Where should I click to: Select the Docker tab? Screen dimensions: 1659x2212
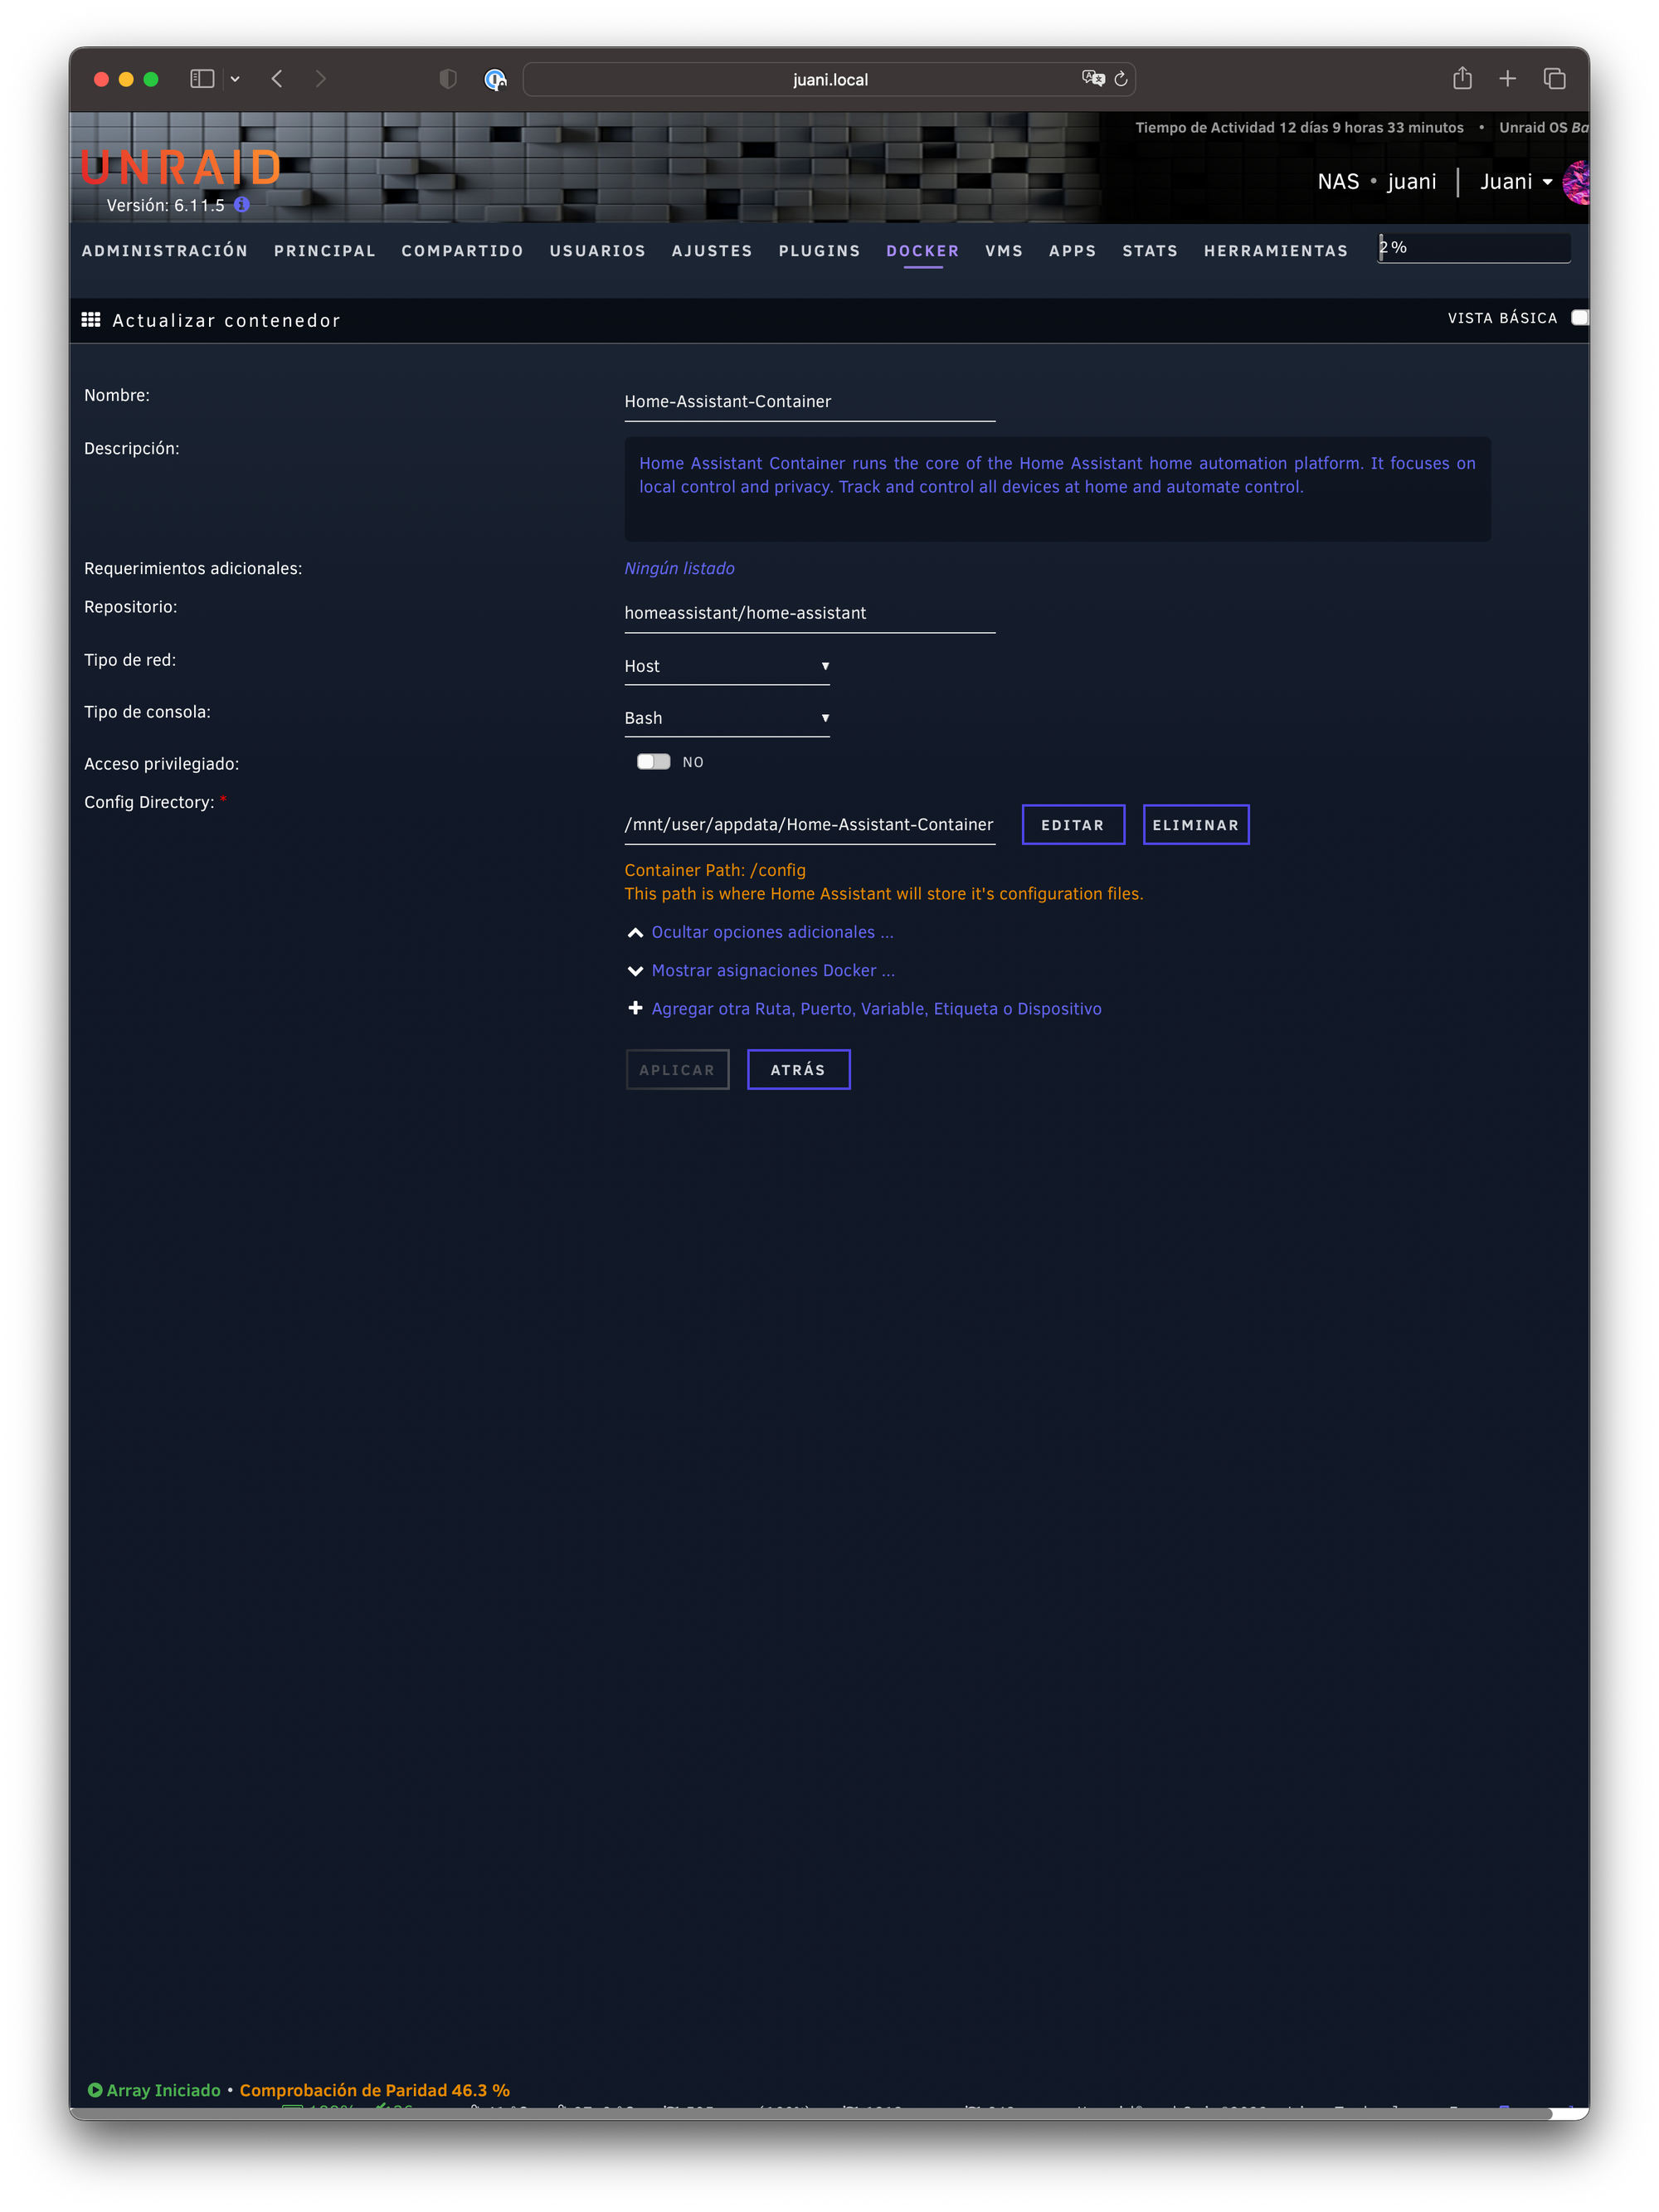[x=922, y=251]
